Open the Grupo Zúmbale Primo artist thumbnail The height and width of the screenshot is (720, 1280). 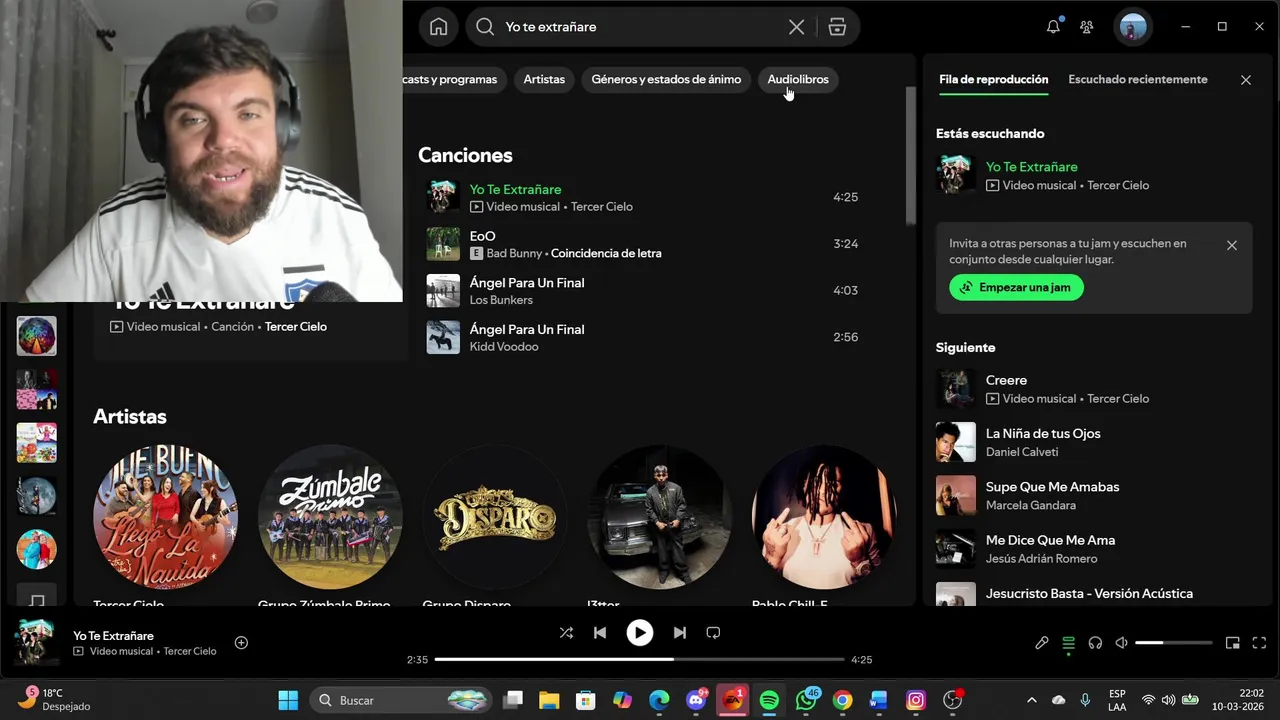coord(330,517)
